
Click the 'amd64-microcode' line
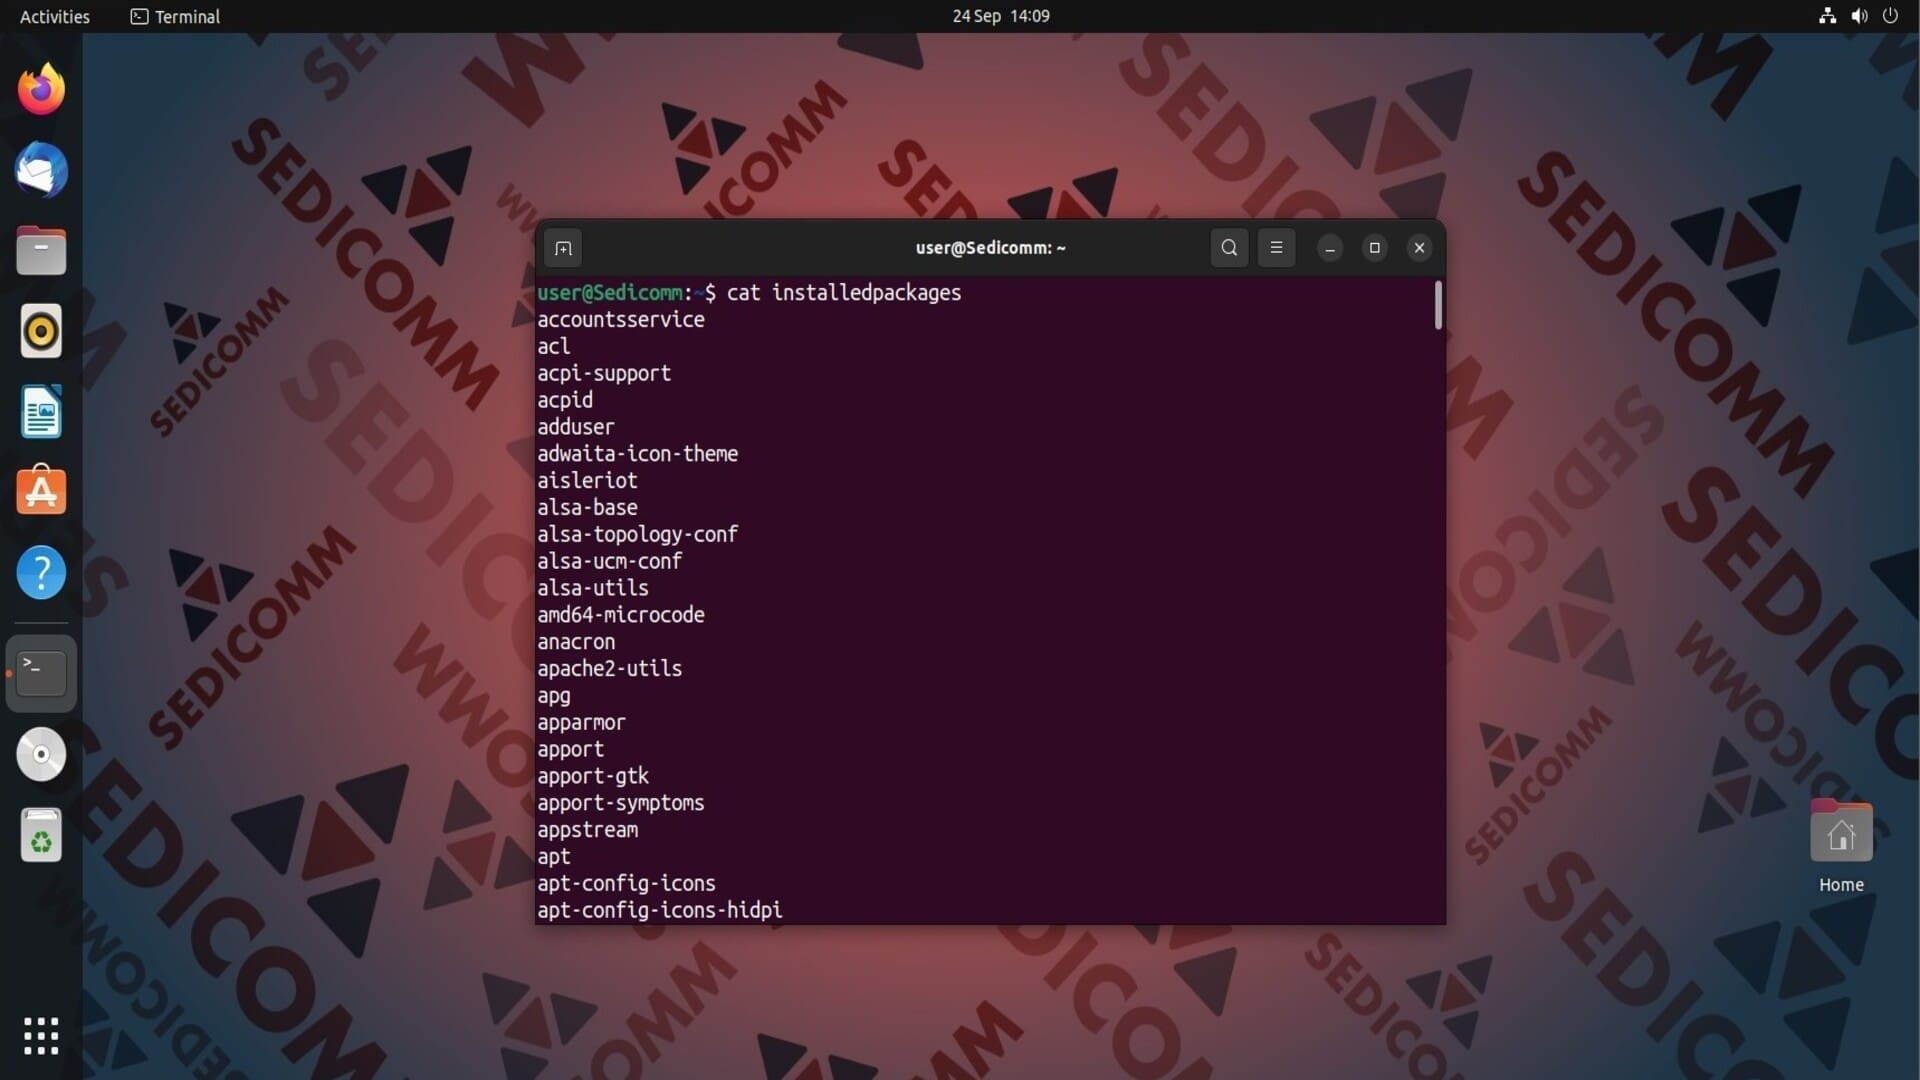pos(621,615)
